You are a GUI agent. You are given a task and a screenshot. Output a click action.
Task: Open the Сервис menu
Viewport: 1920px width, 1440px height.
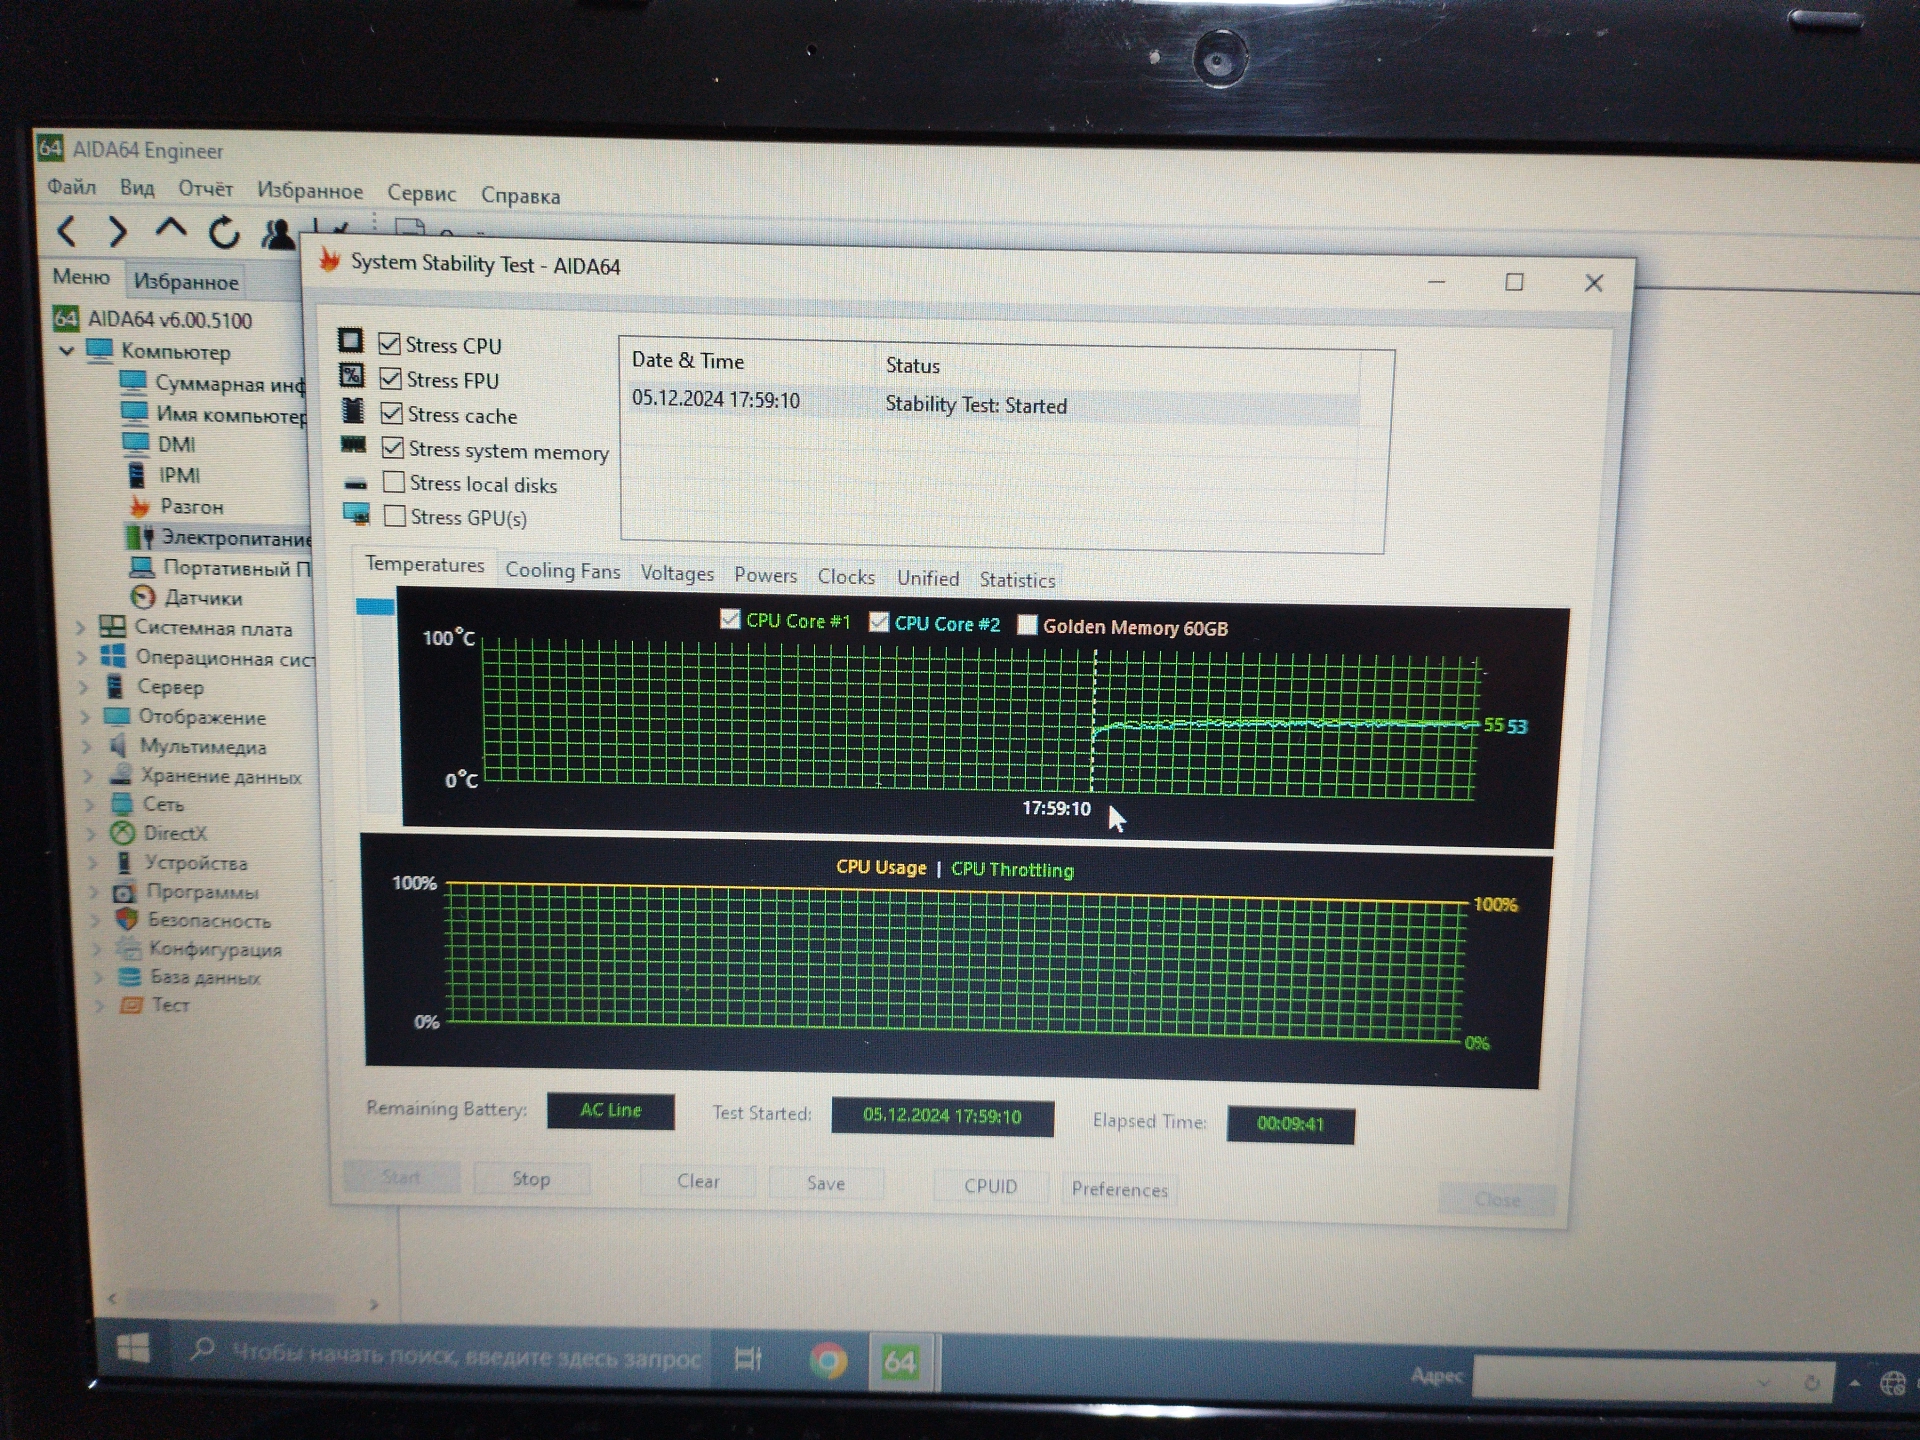click(x=421, y=193)
